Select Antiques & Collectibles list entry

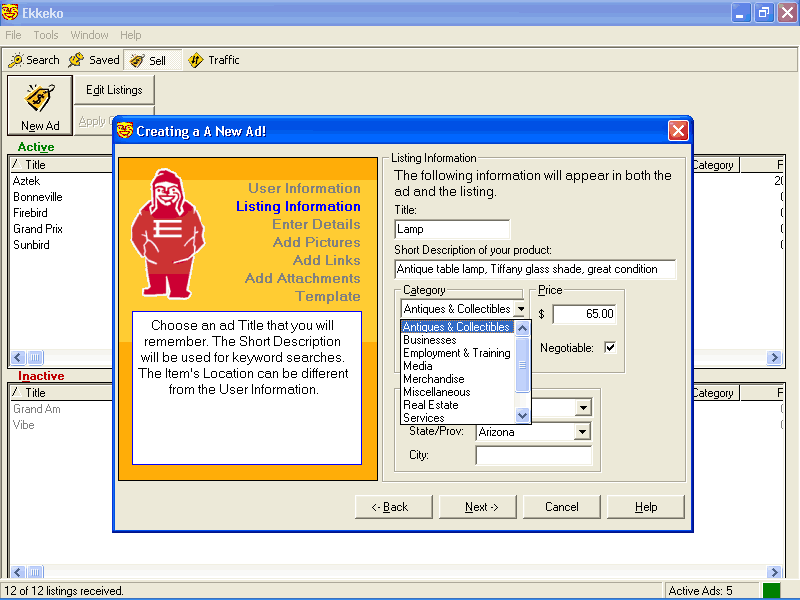pos(457,327)
